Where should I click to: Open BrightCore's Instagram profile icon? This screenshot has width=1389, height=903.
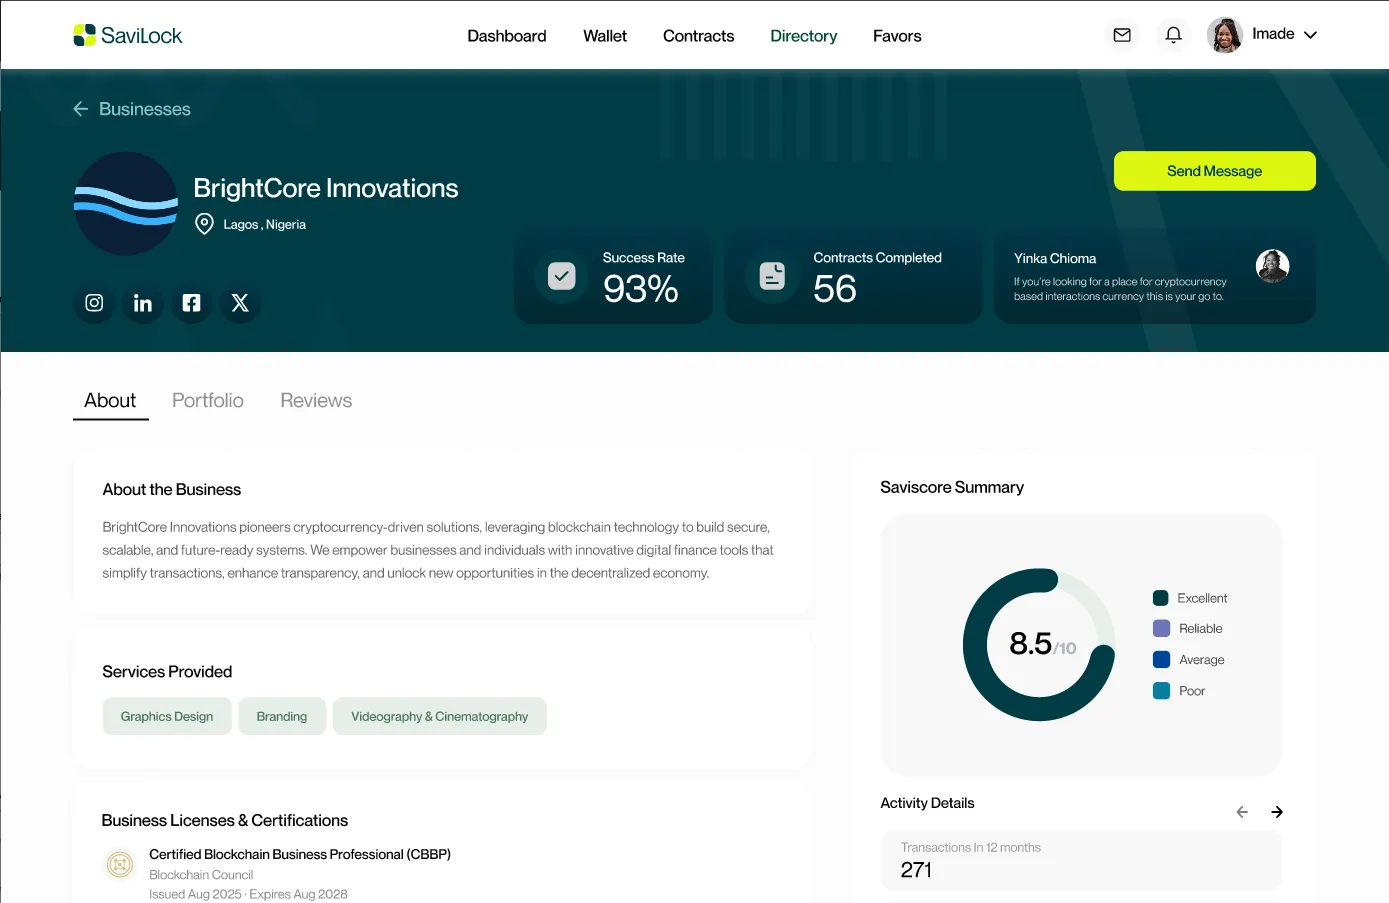pyautogui.click(x=93, y=303)
